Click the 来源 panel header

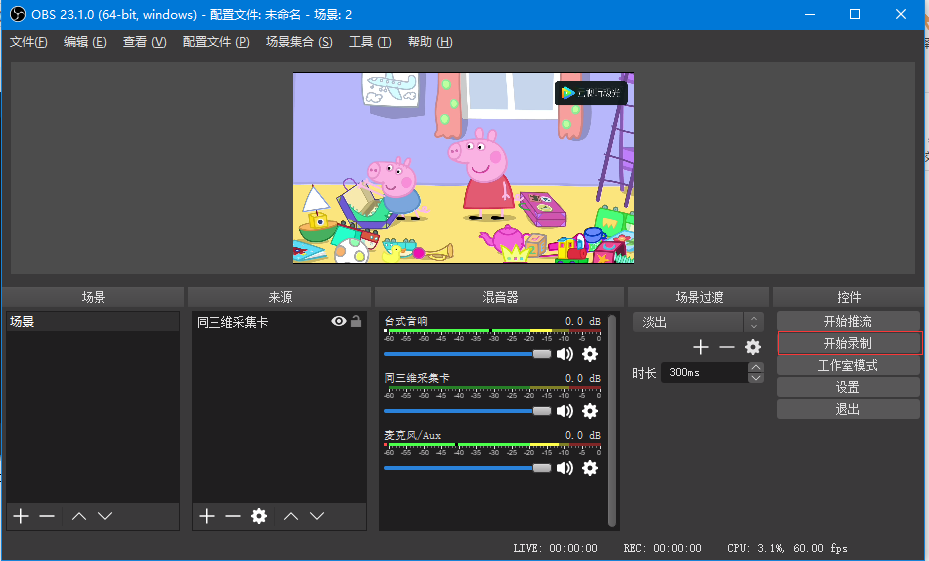pos(280,297)
